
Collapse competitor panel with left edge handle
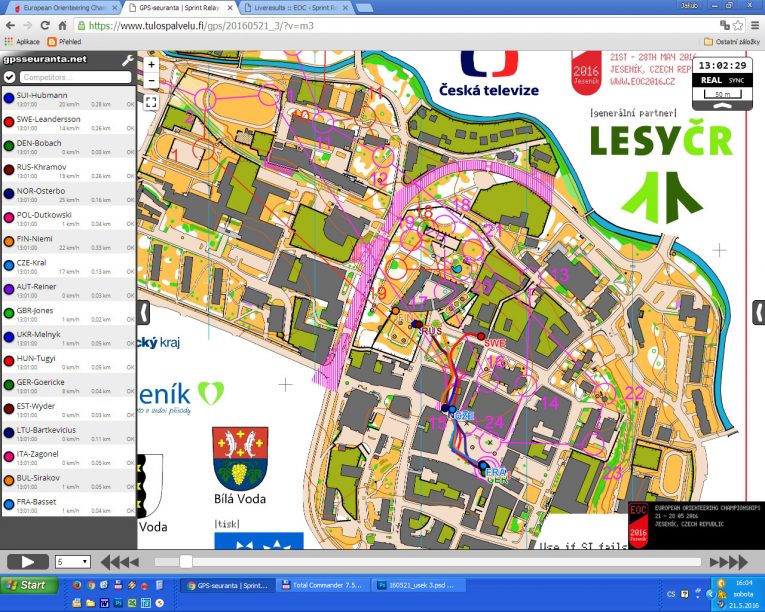pos(143,312)
